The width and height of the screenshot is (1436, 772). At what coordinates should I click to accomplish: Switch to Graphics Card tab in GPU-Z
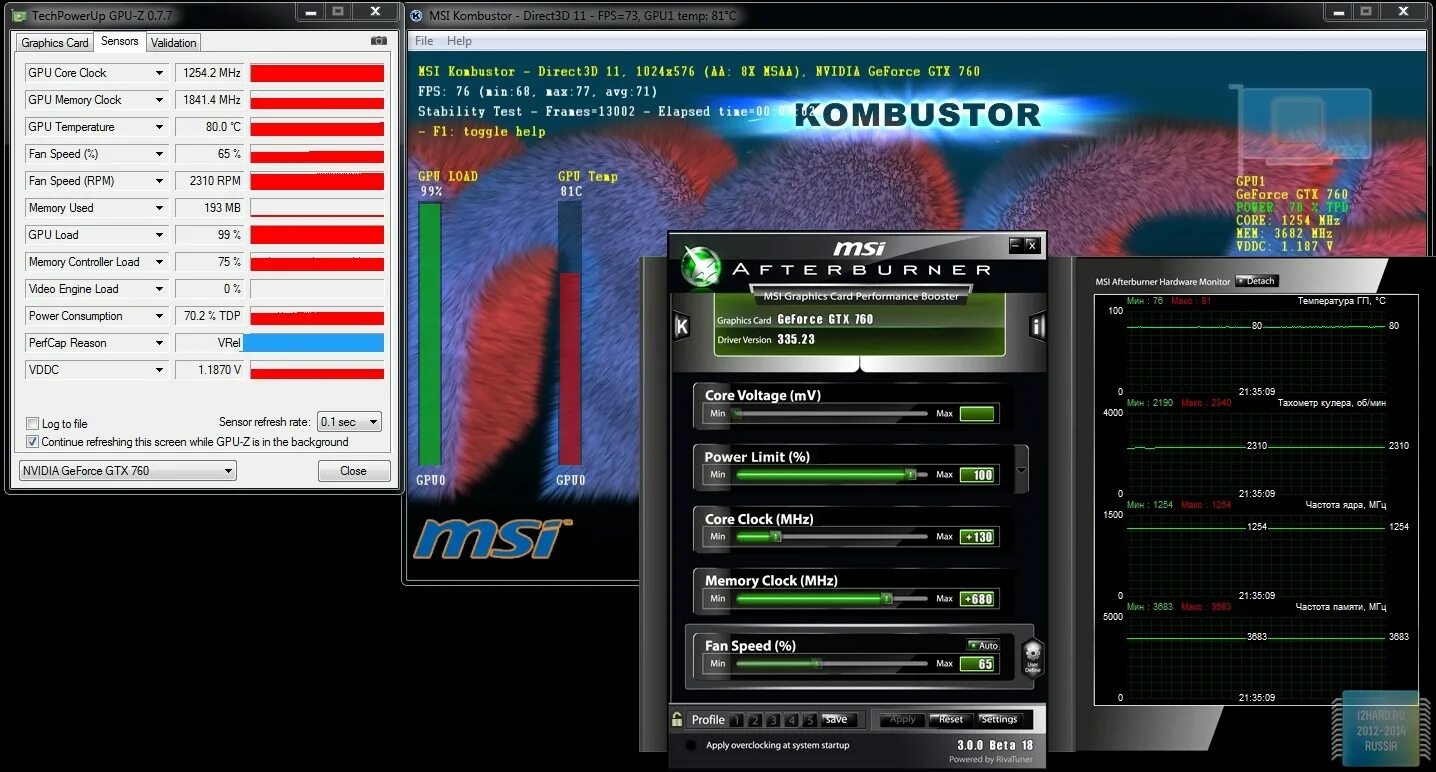pyautogui.click(x=55, y=42)
